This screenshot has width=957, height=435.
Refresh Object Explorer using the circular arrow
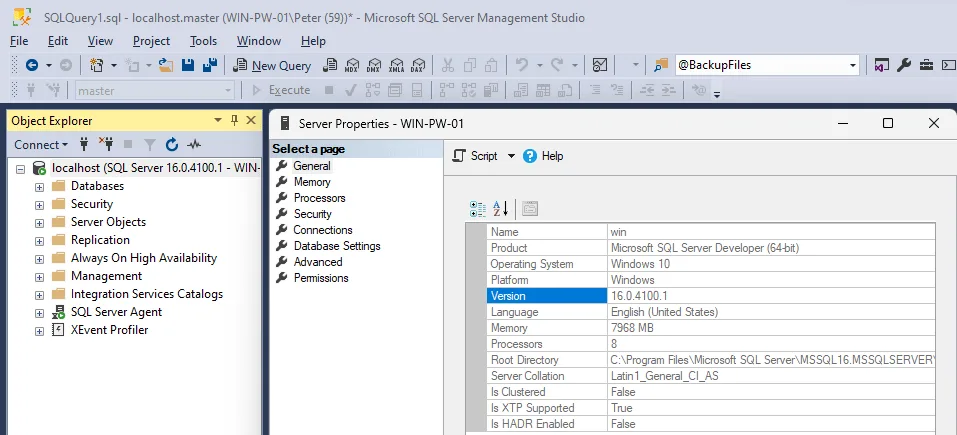click(x=172, y=145)
